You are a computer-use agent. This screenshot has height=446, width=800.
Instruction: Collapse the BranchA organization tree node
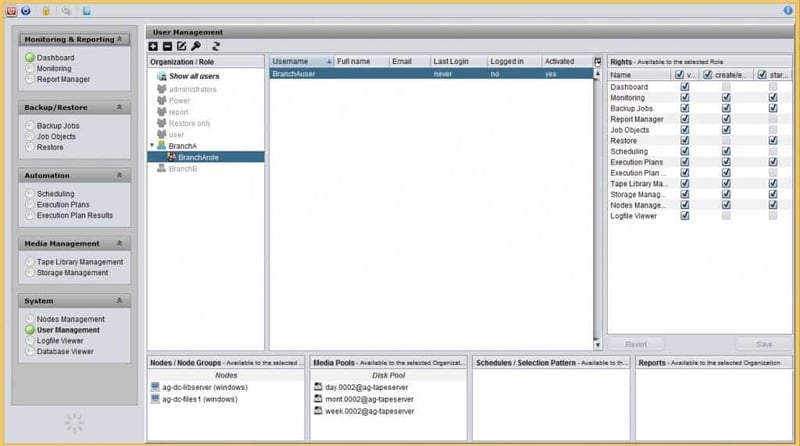click(152, 145)
